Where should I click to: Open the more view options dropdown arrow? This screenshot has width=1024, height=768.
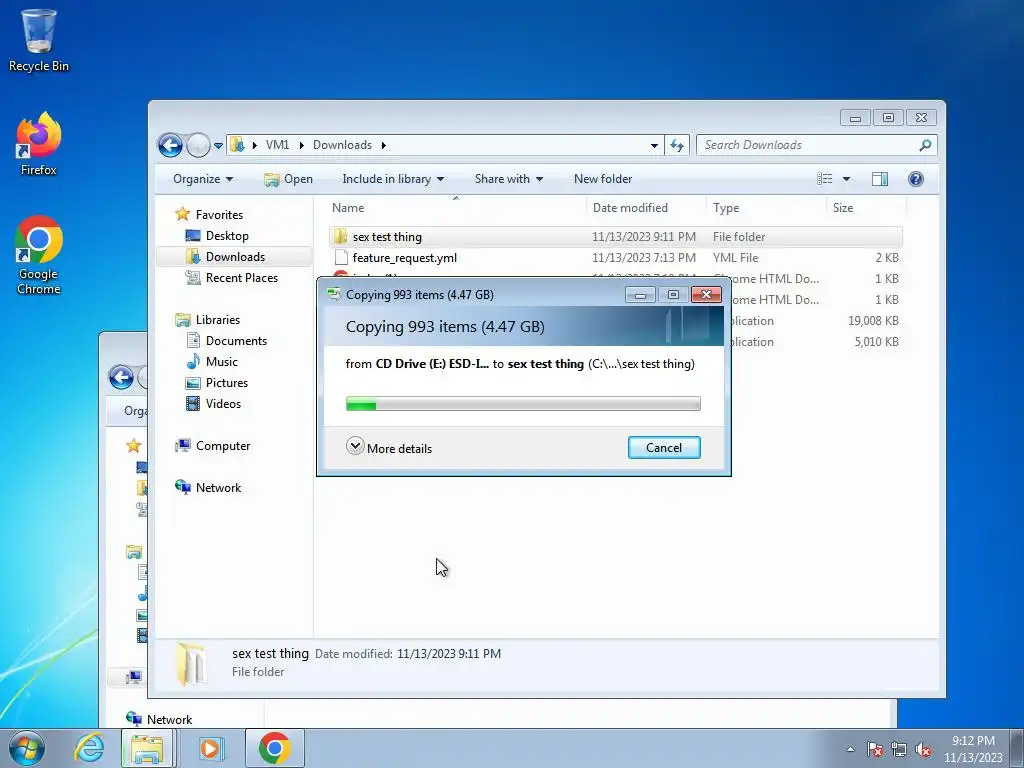click(846, 179)
